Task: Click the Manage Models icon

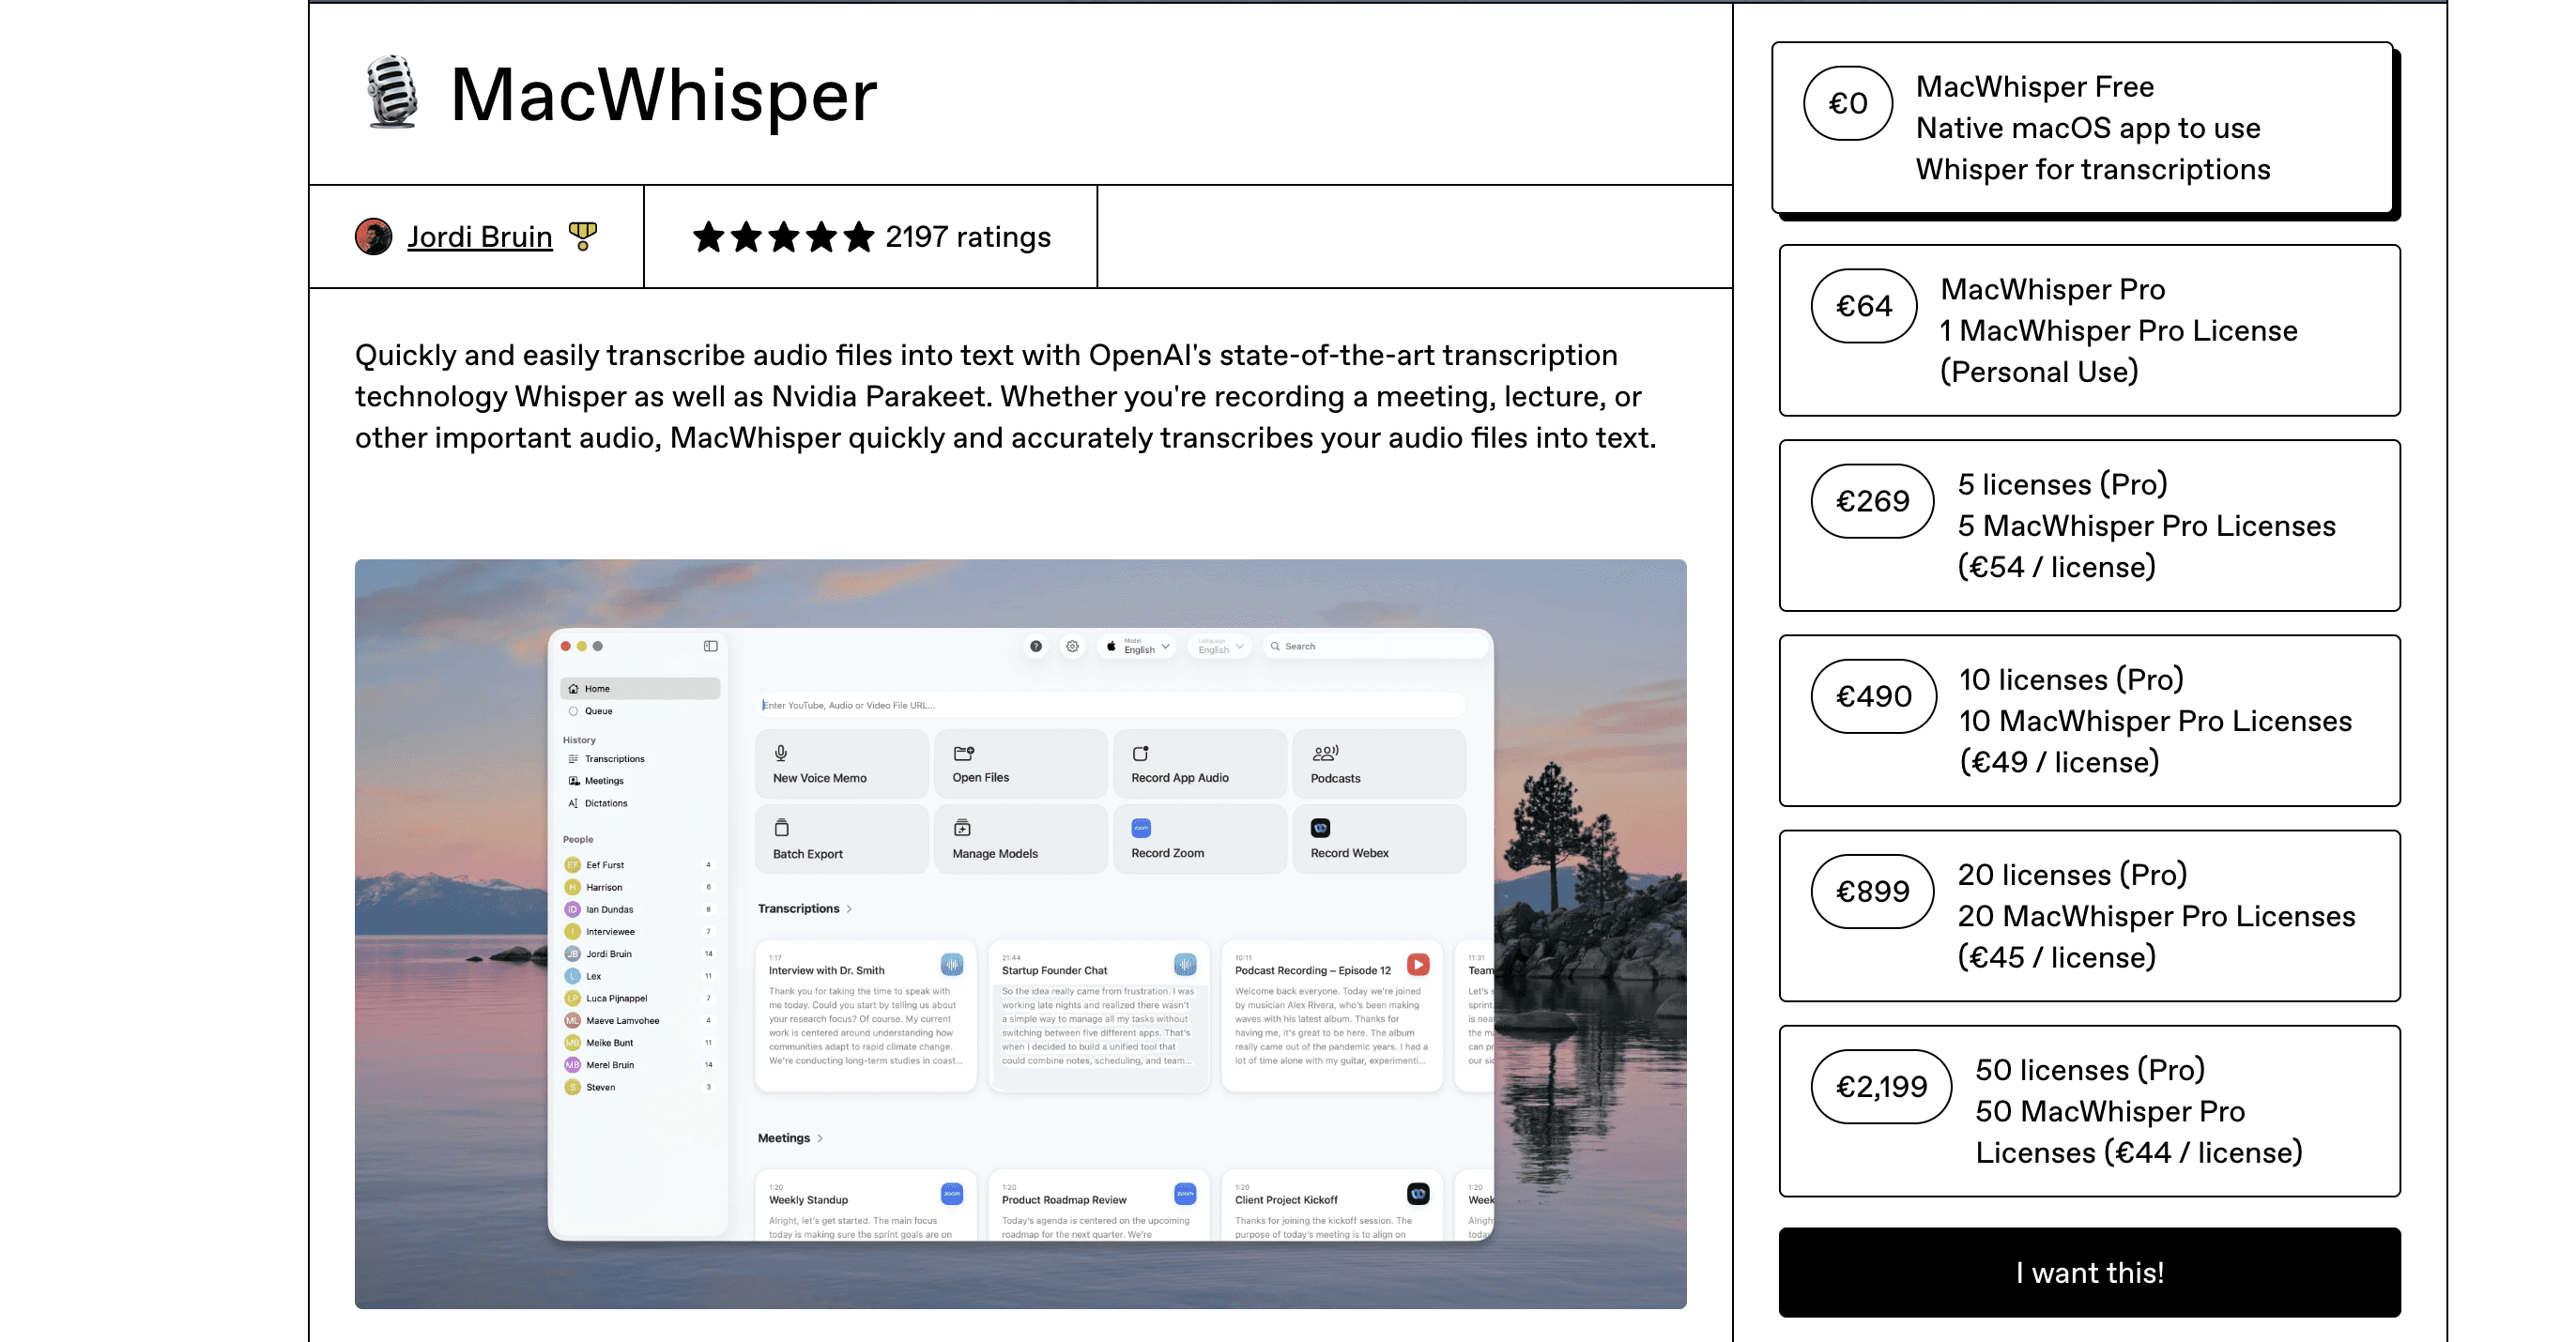Action: (x=962, y=828)
